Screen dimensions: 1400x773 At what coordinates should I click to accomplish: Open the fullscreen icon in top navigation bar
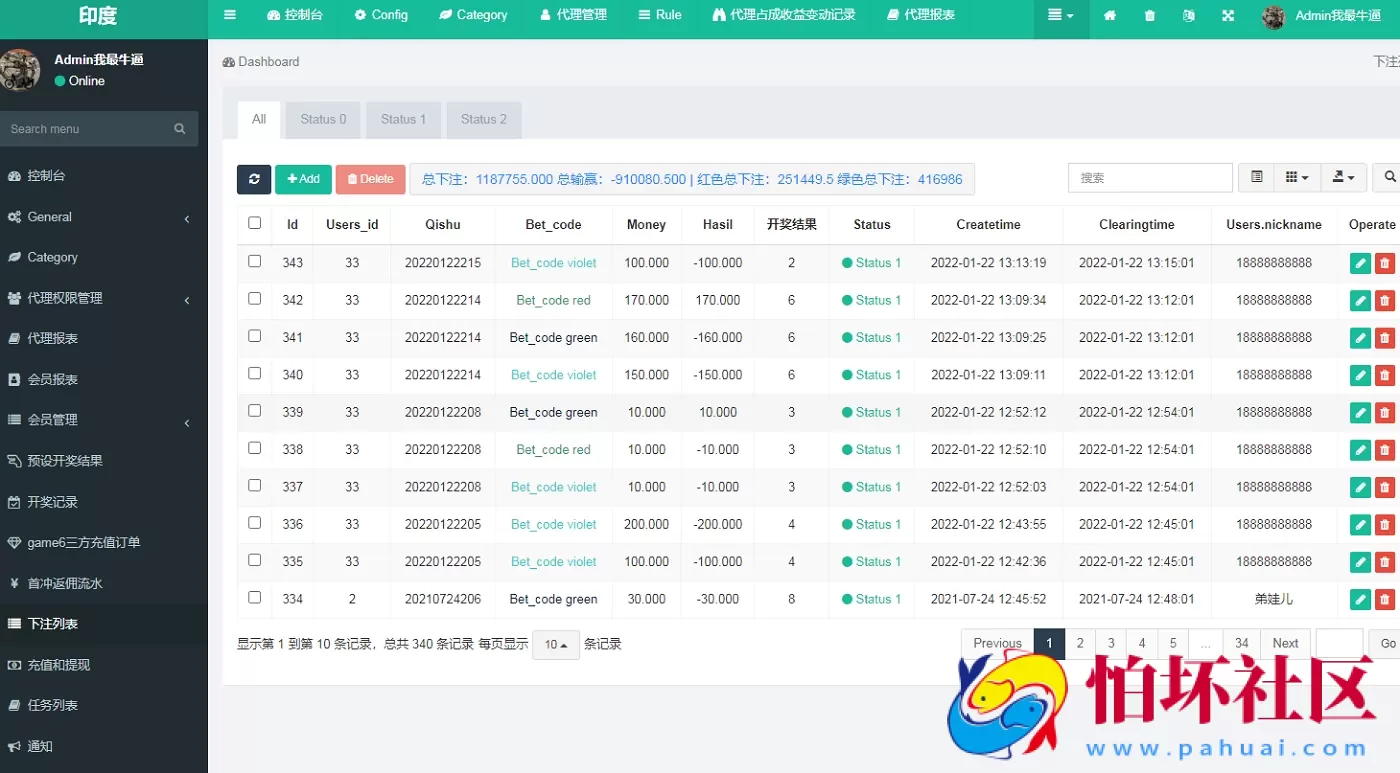(x=1227, y=16)
